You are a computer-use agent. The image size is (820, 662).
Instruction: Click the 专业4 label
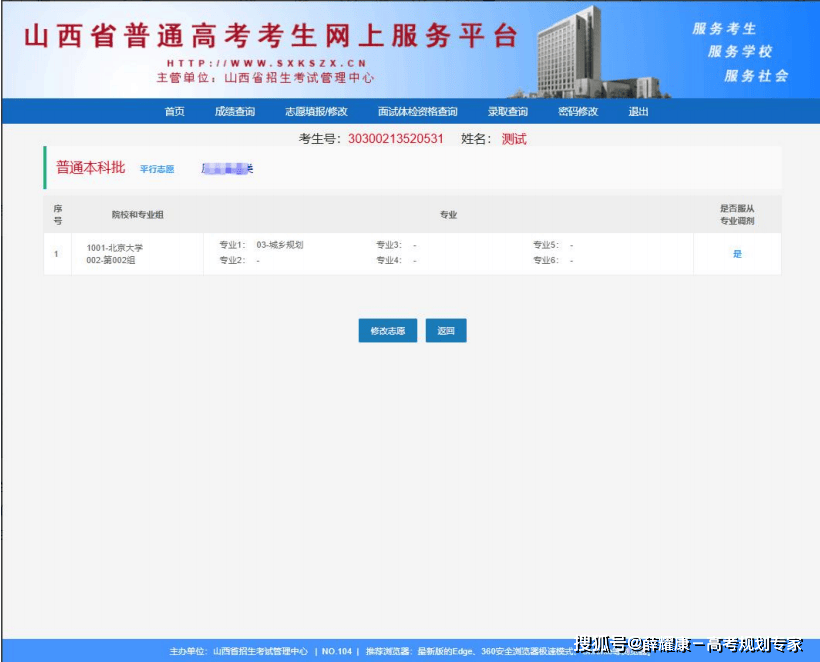click(x=389, y=260)
